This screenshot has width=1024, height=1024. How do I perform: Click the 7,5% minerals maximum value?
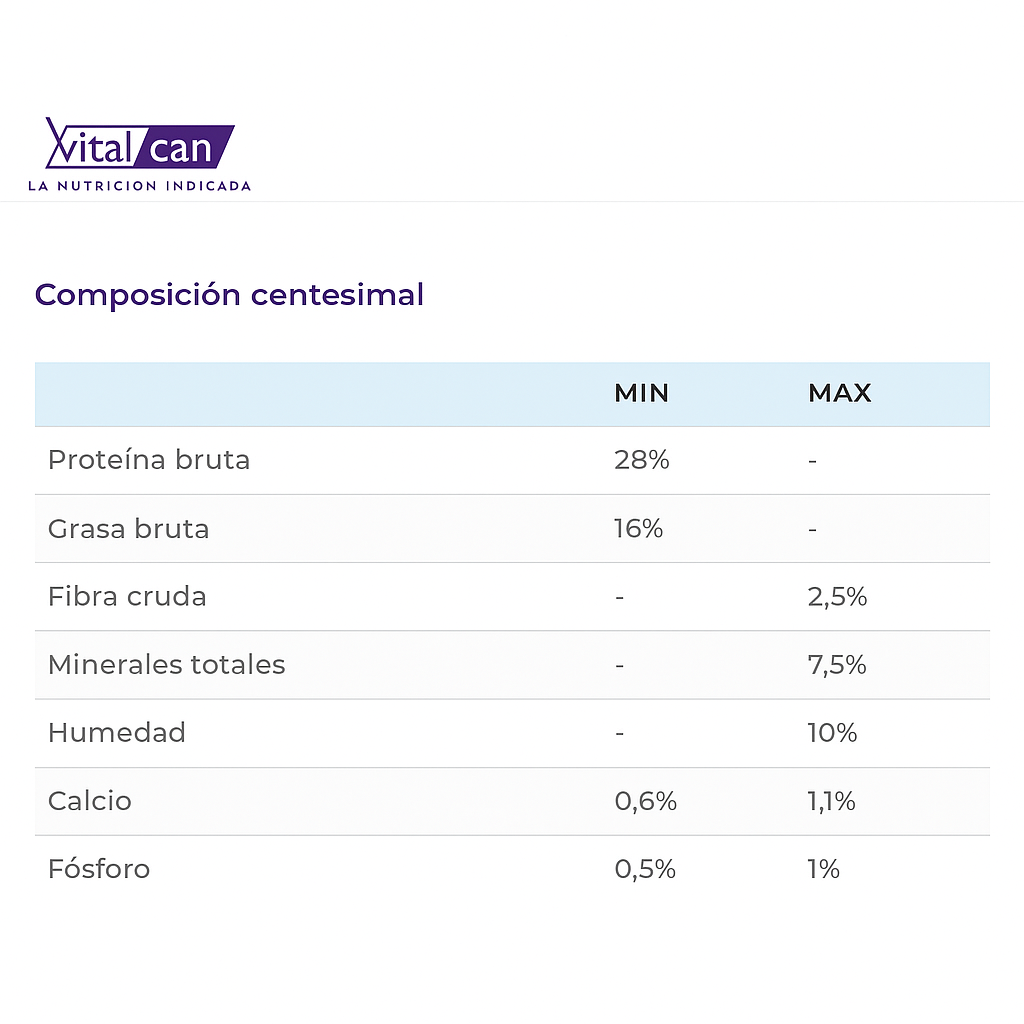(x=837, y=664)
